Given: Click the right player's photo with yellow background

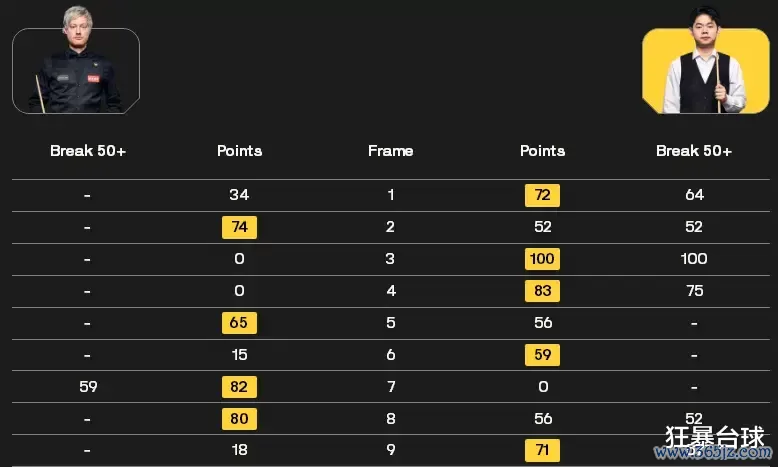Looking at the screenshot, I should (704, 71).
